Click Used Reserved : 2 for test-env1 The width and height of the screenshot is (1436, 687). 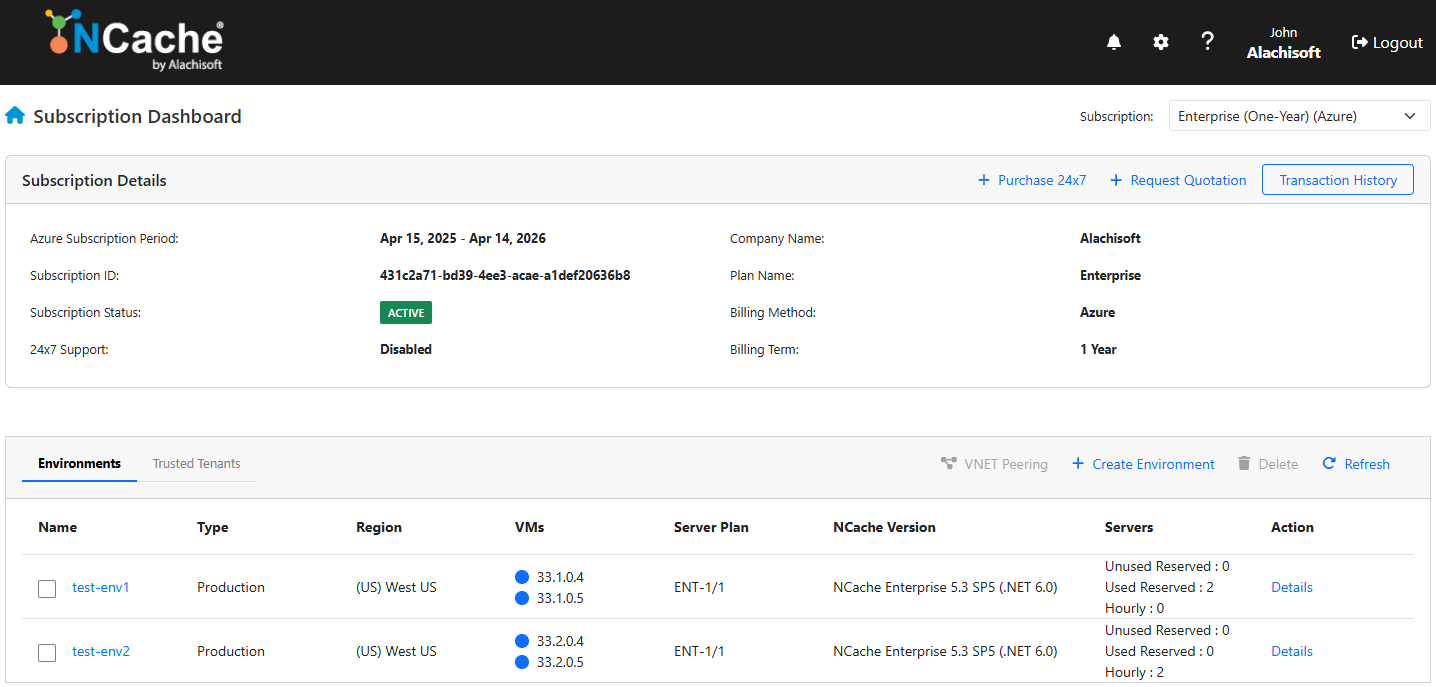click(x=1159, y=587)
